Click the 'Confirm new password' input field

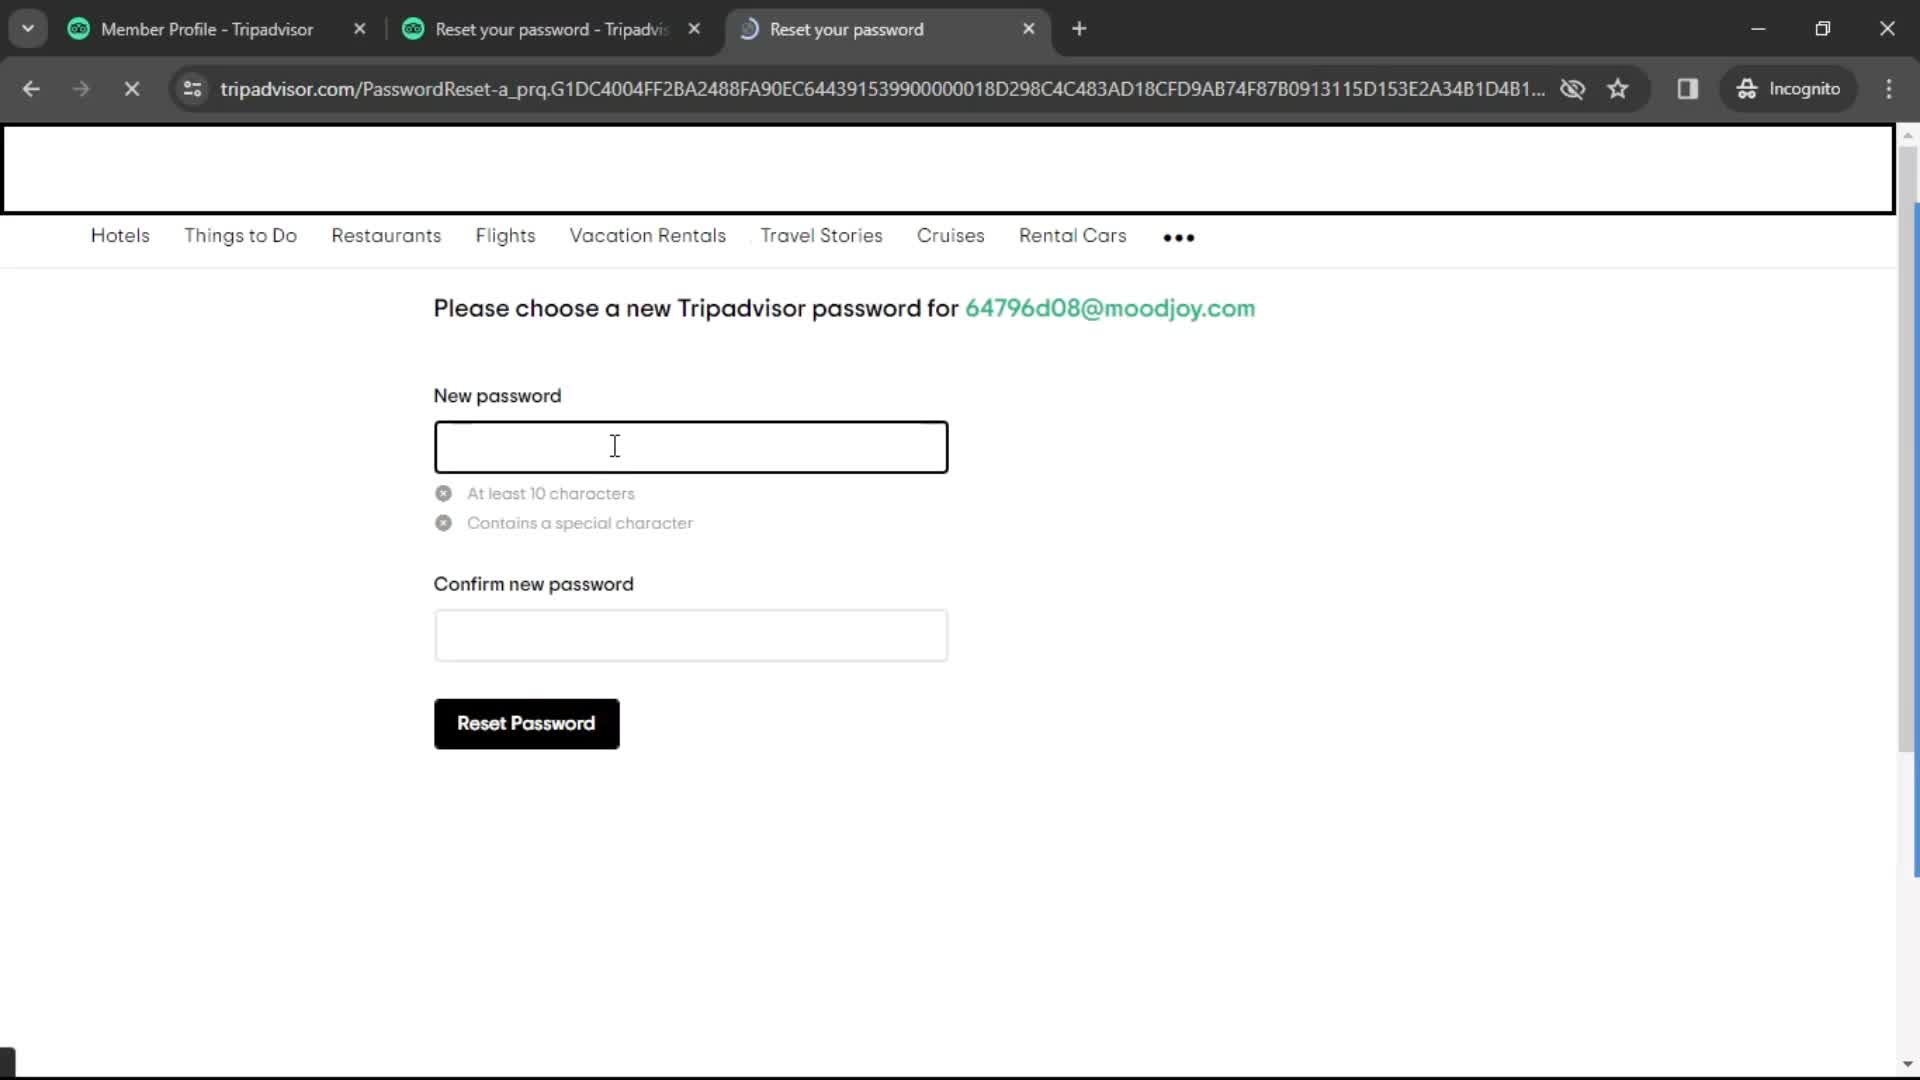691,636
